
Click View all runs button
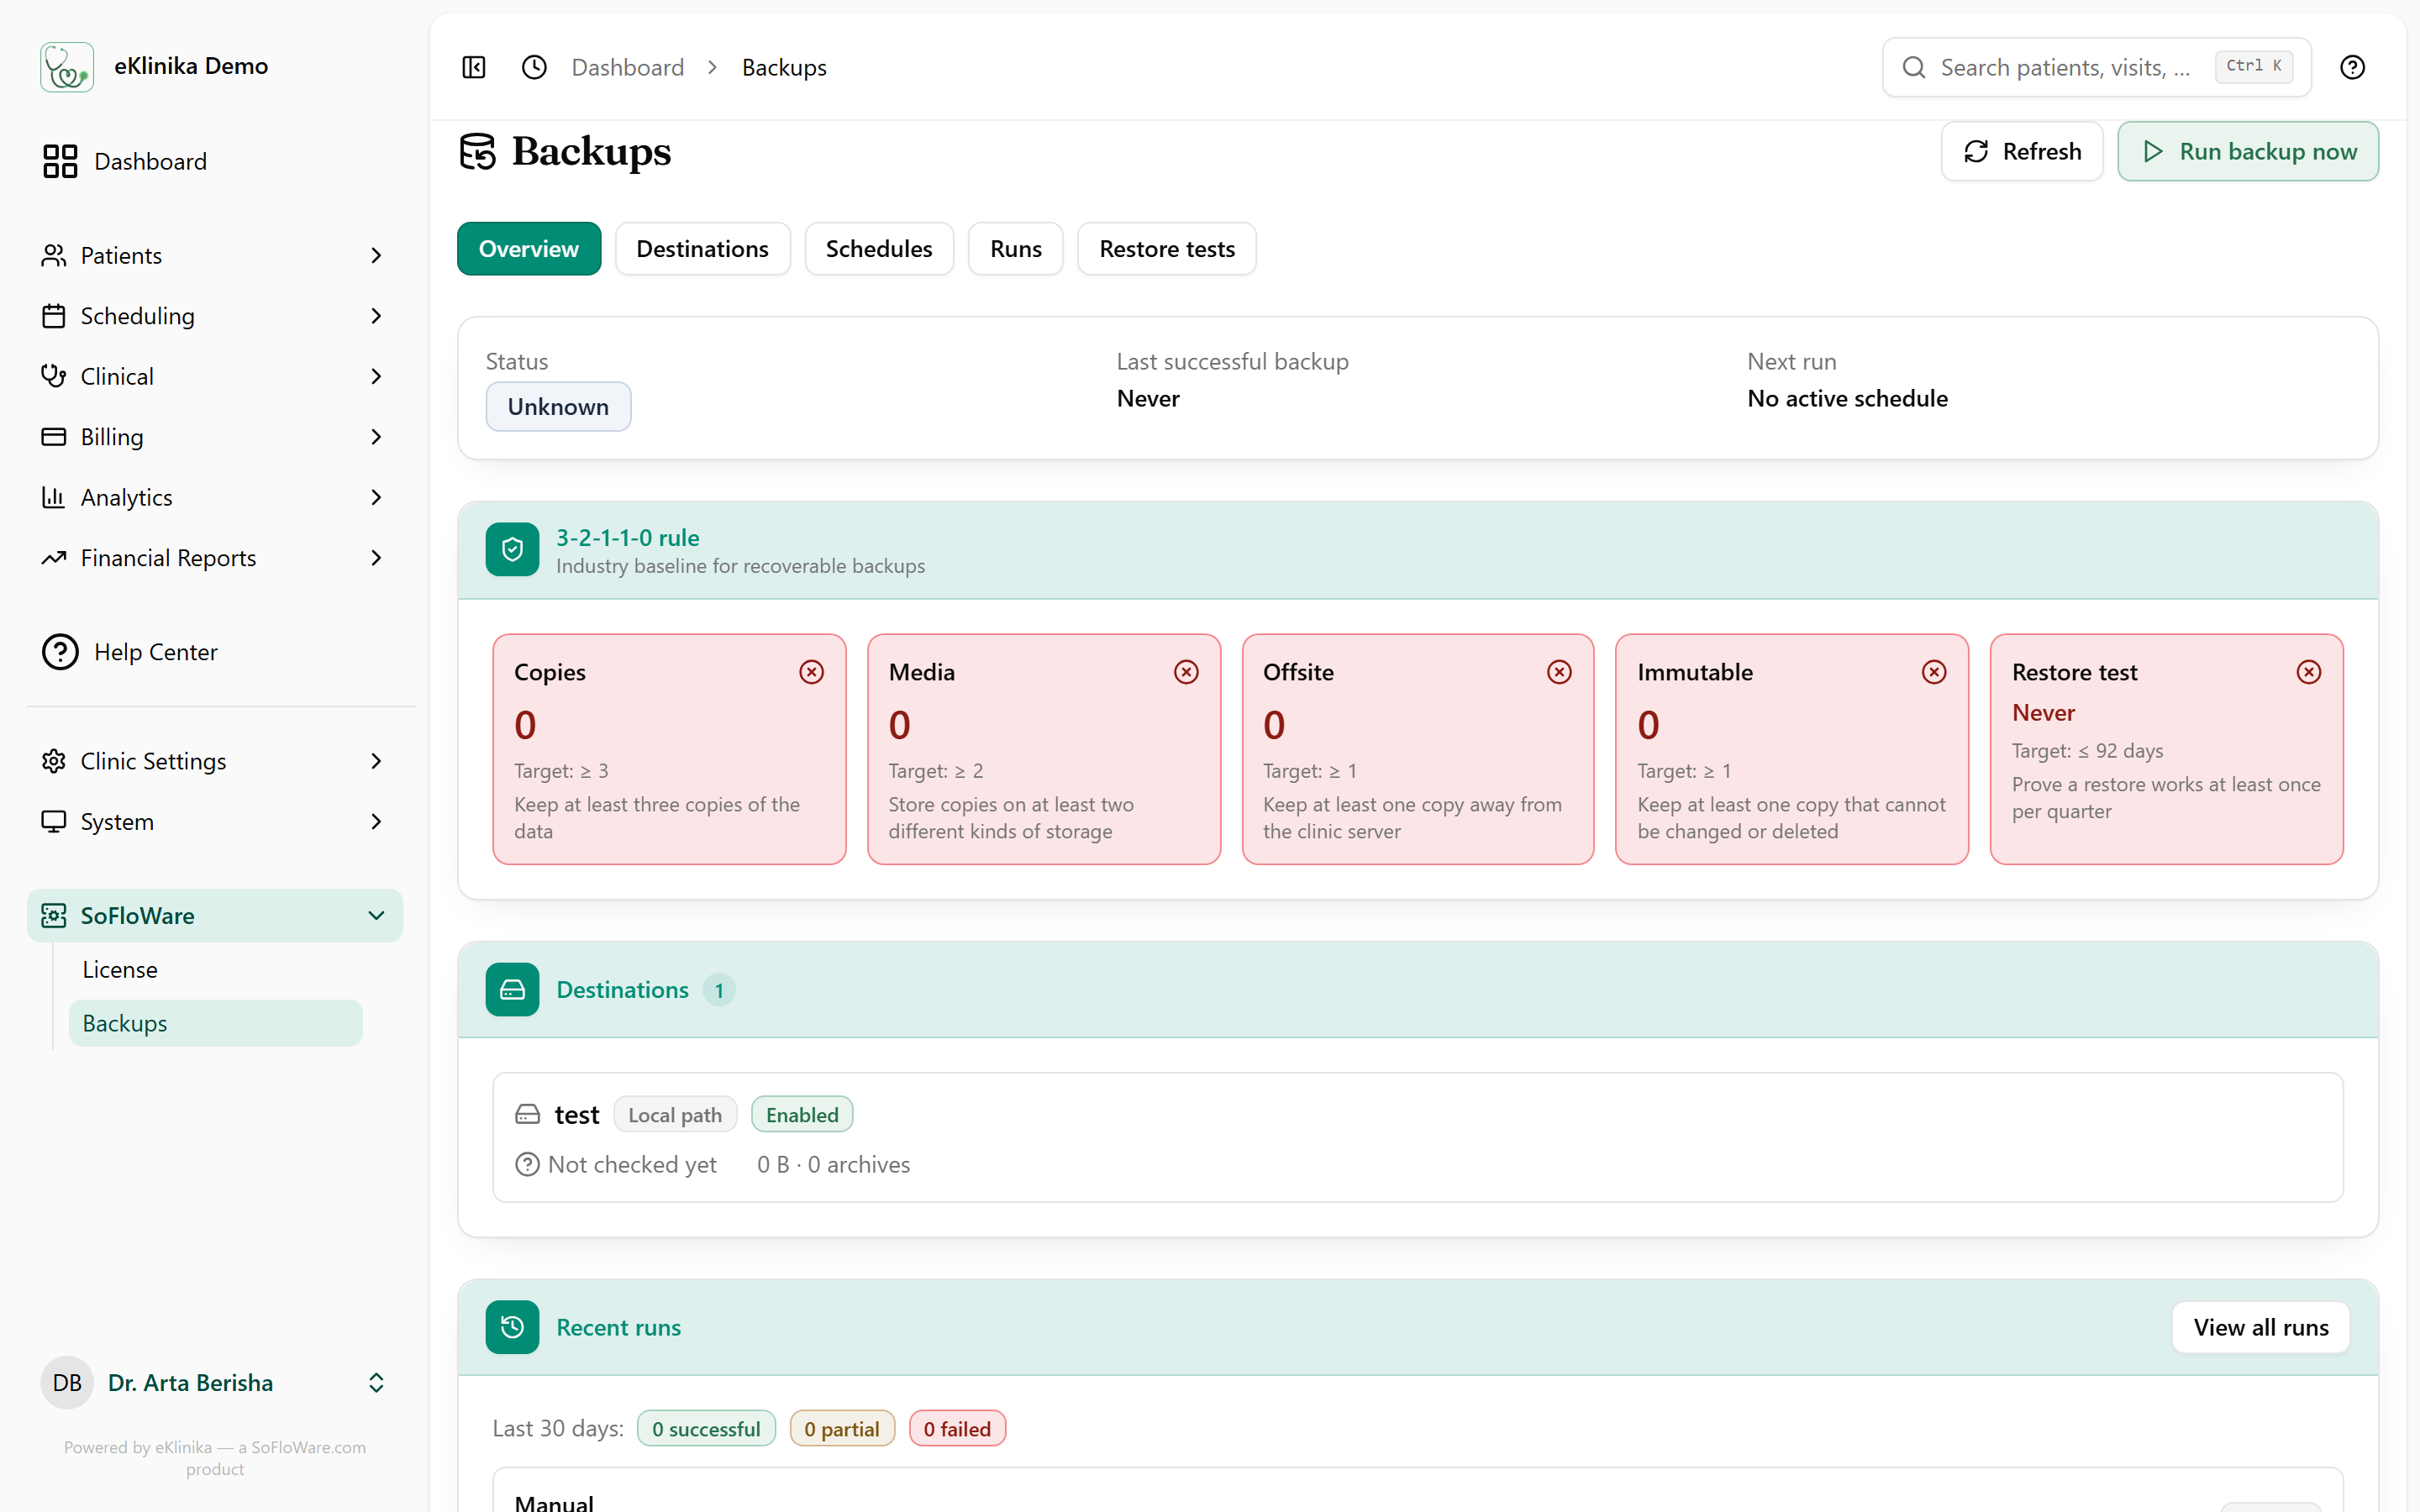tap(2260, 1327)
